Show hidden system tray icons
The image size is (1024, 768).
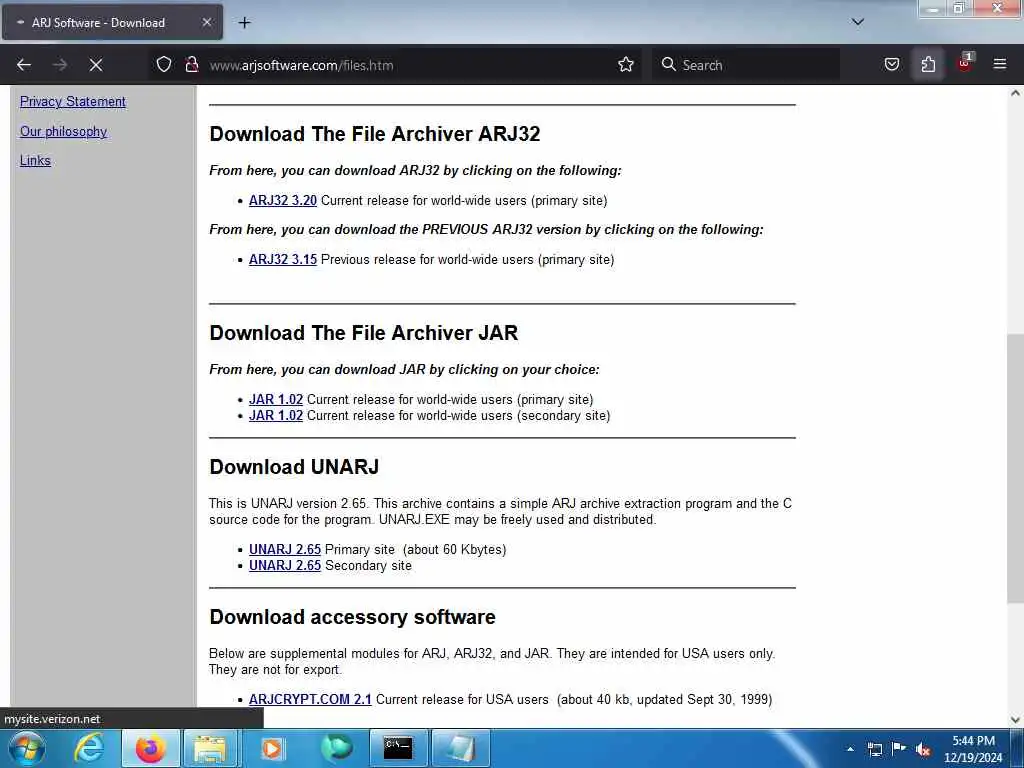pyautogui.click(x=850, y=749)
